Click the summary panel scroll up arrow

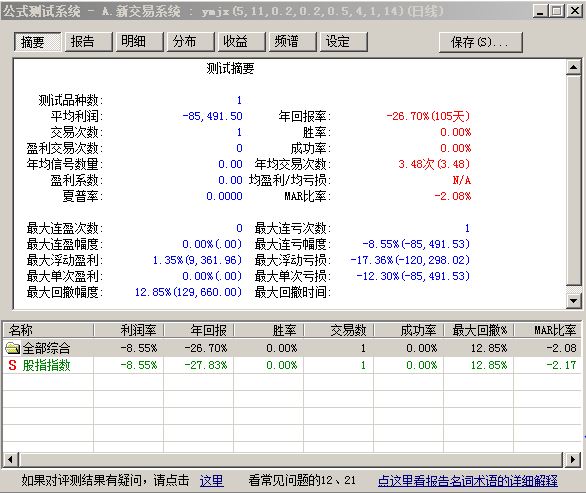(x=573, y=67)
